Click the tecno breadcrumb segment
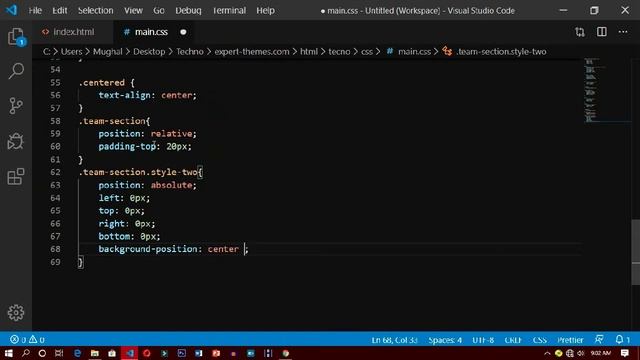Screen dimensions: 640x360 [339, 51]
